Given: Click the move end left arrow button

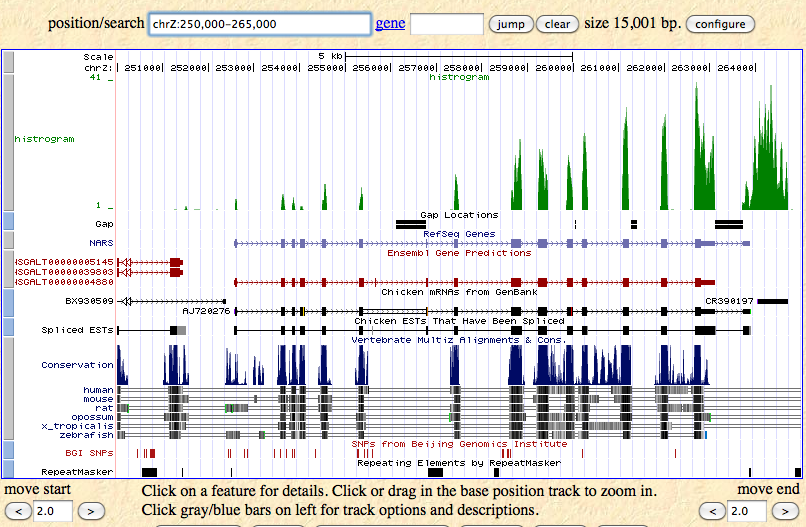Looking at the screenshot, I should coord(716,511).
